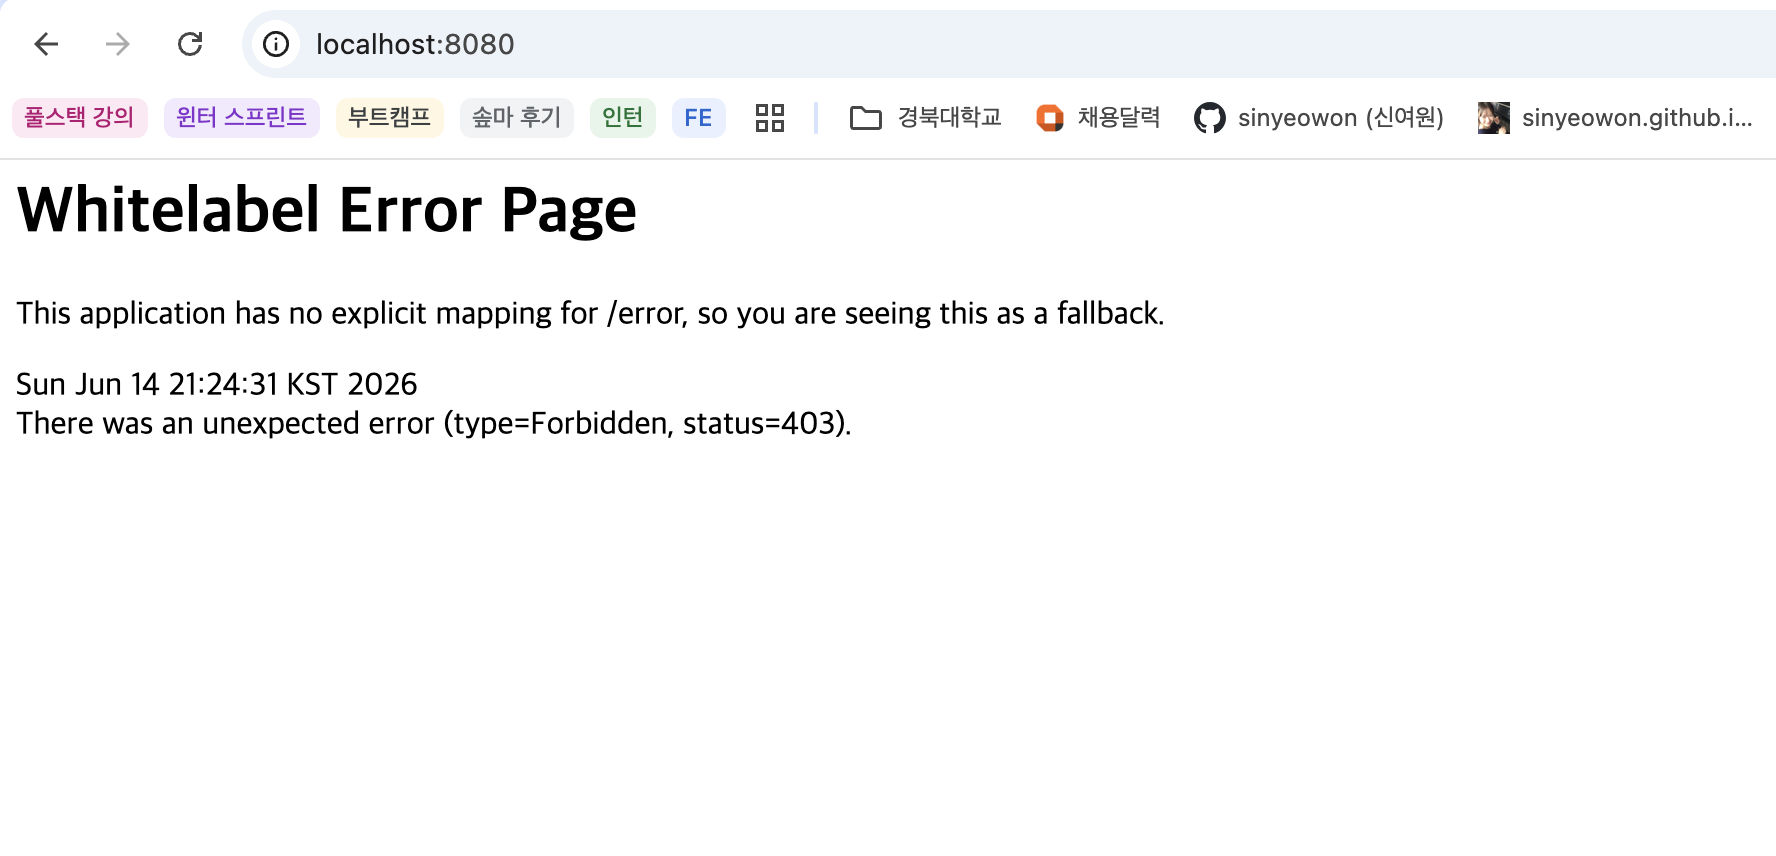Open the apps grid icon in bookmarks bar
Image resolution: width=1776 pixels, height=856 pixels.
point(770,118)
